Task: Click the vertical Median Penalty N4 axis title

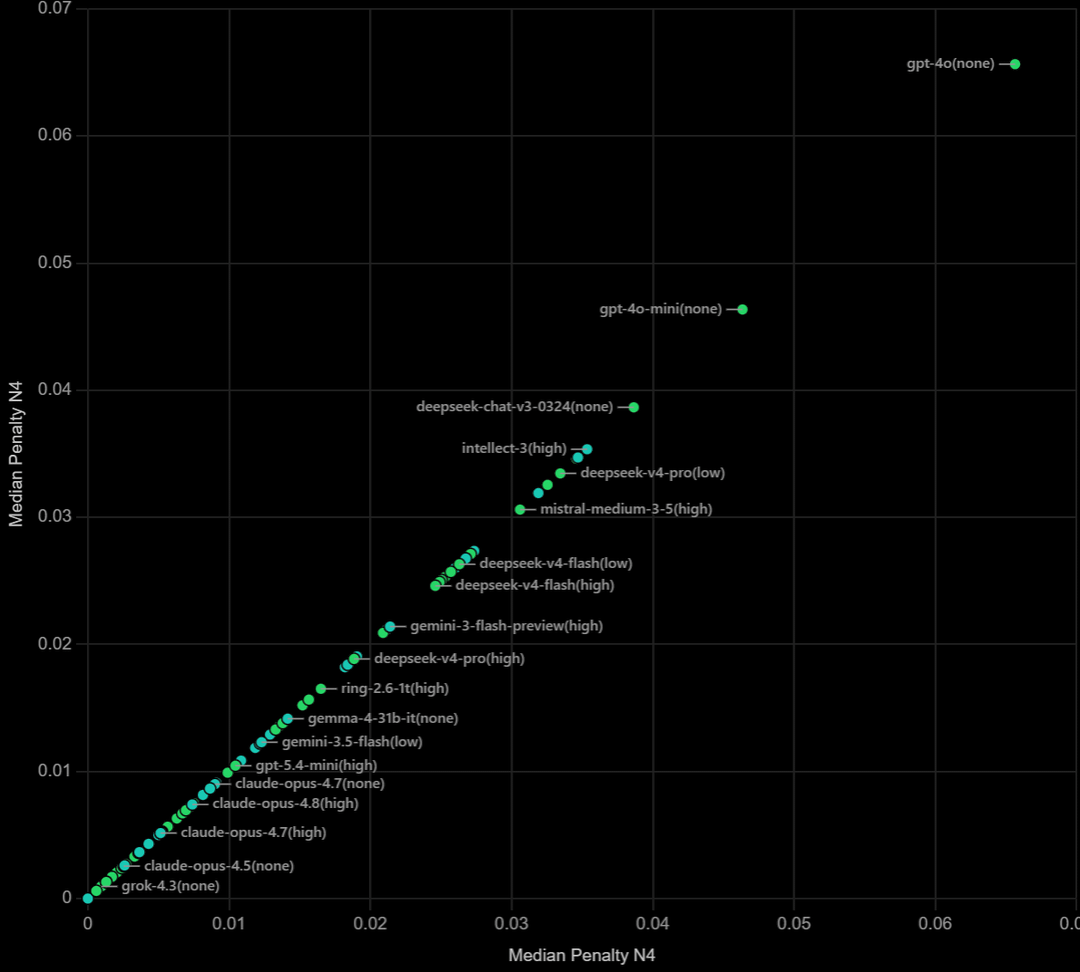Action: [x=15, y=454]
